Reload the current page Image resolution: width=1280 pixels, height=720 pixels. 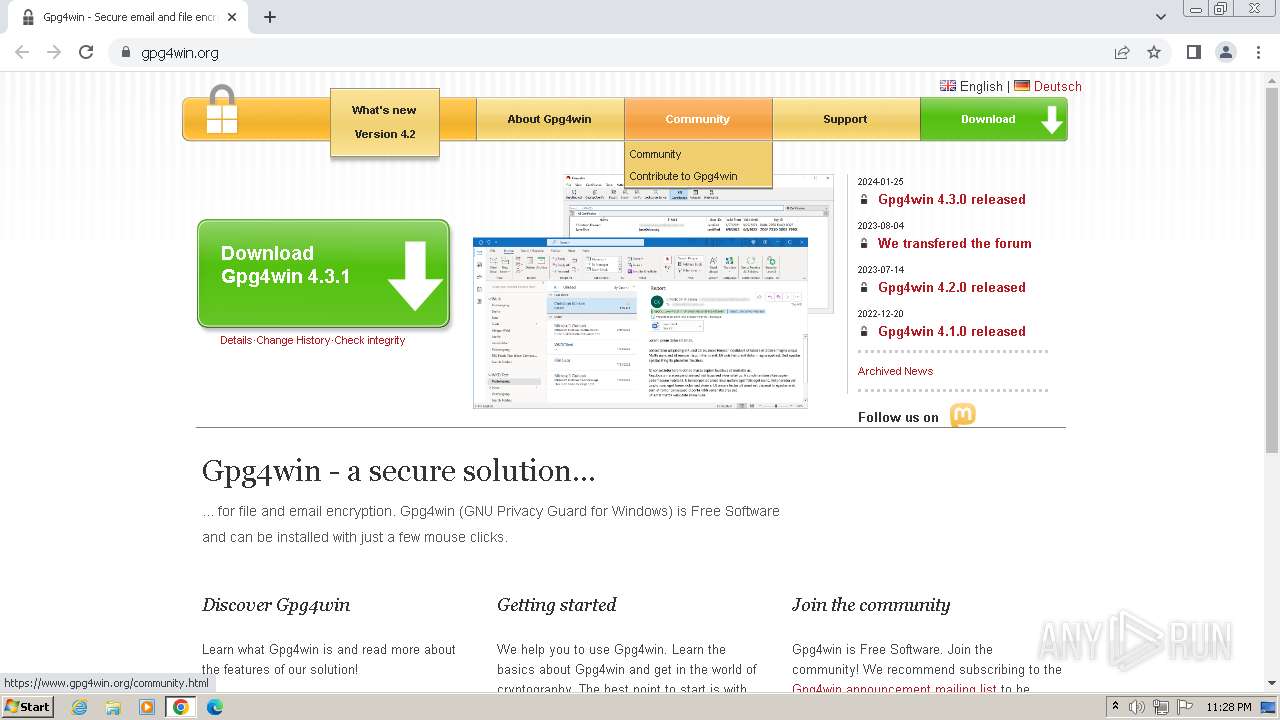pyautogui.click(x=86, y=53)
